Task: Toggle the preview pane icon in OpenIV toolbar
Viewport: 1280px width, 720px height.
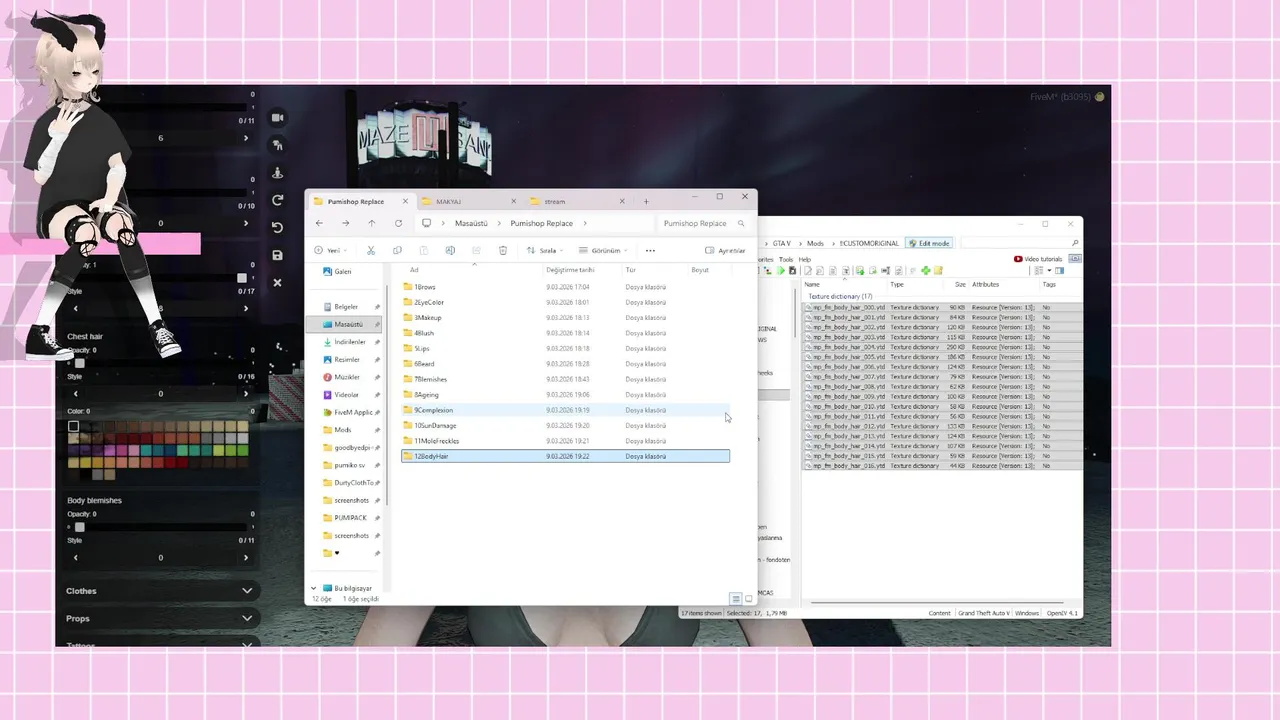Action: click(x=1060, y=270)
